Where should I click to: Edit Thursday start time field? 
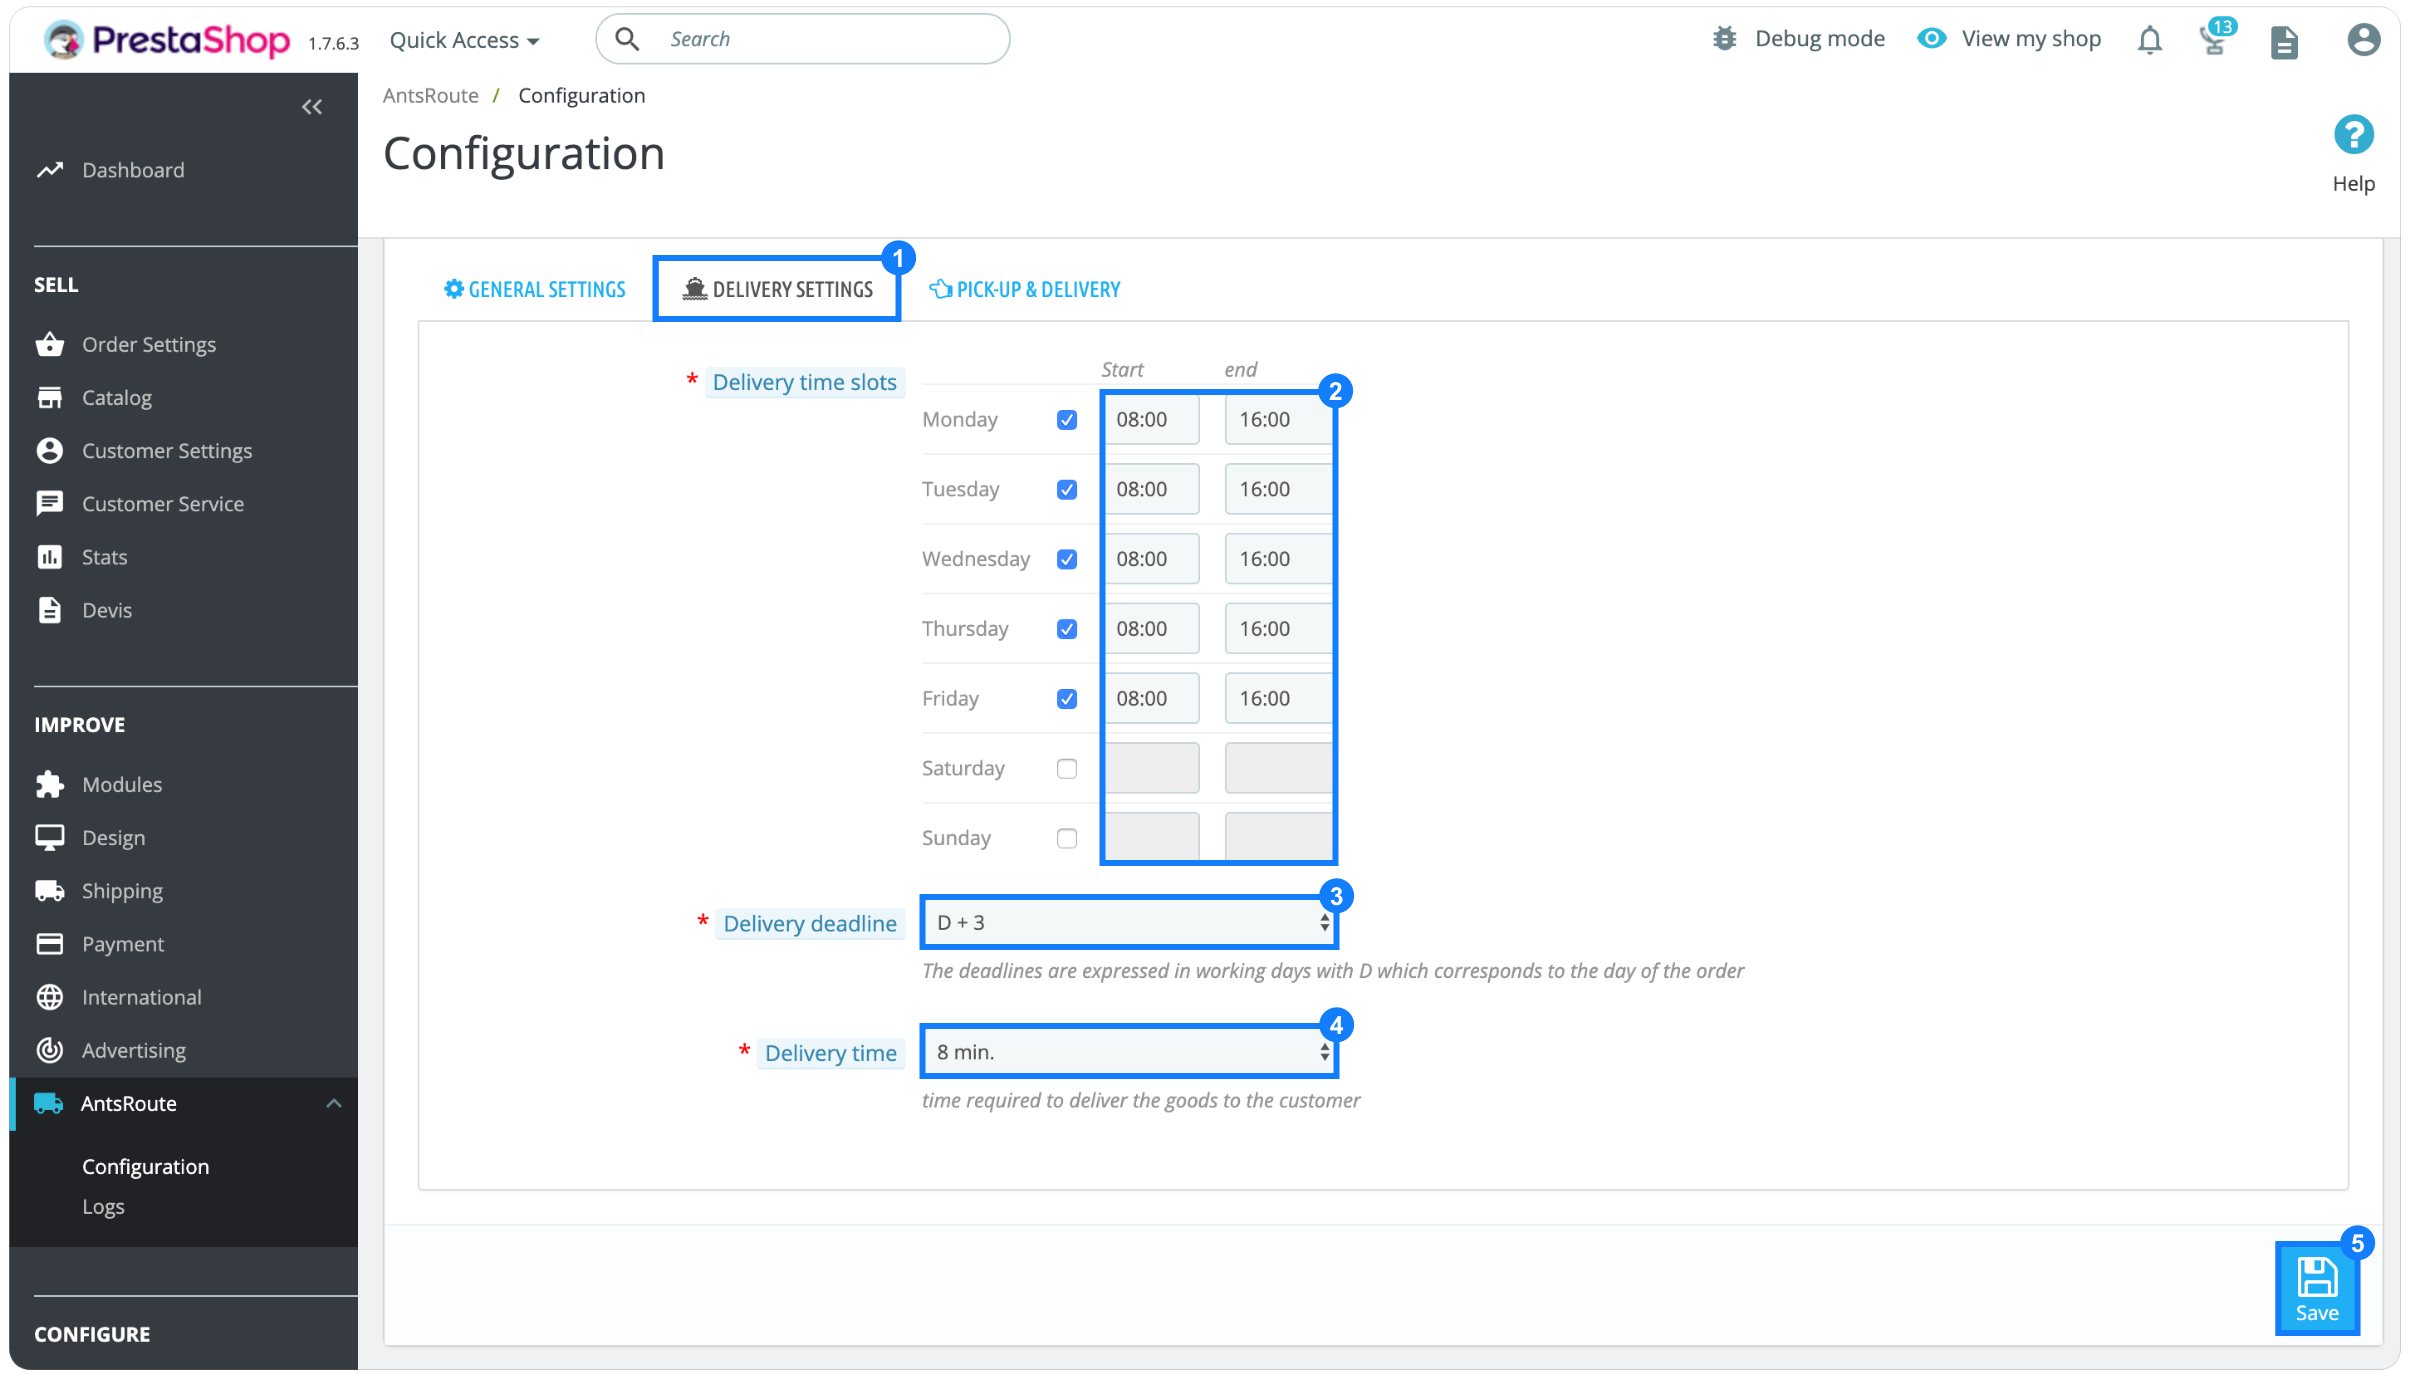click(x=1152, y=629)
